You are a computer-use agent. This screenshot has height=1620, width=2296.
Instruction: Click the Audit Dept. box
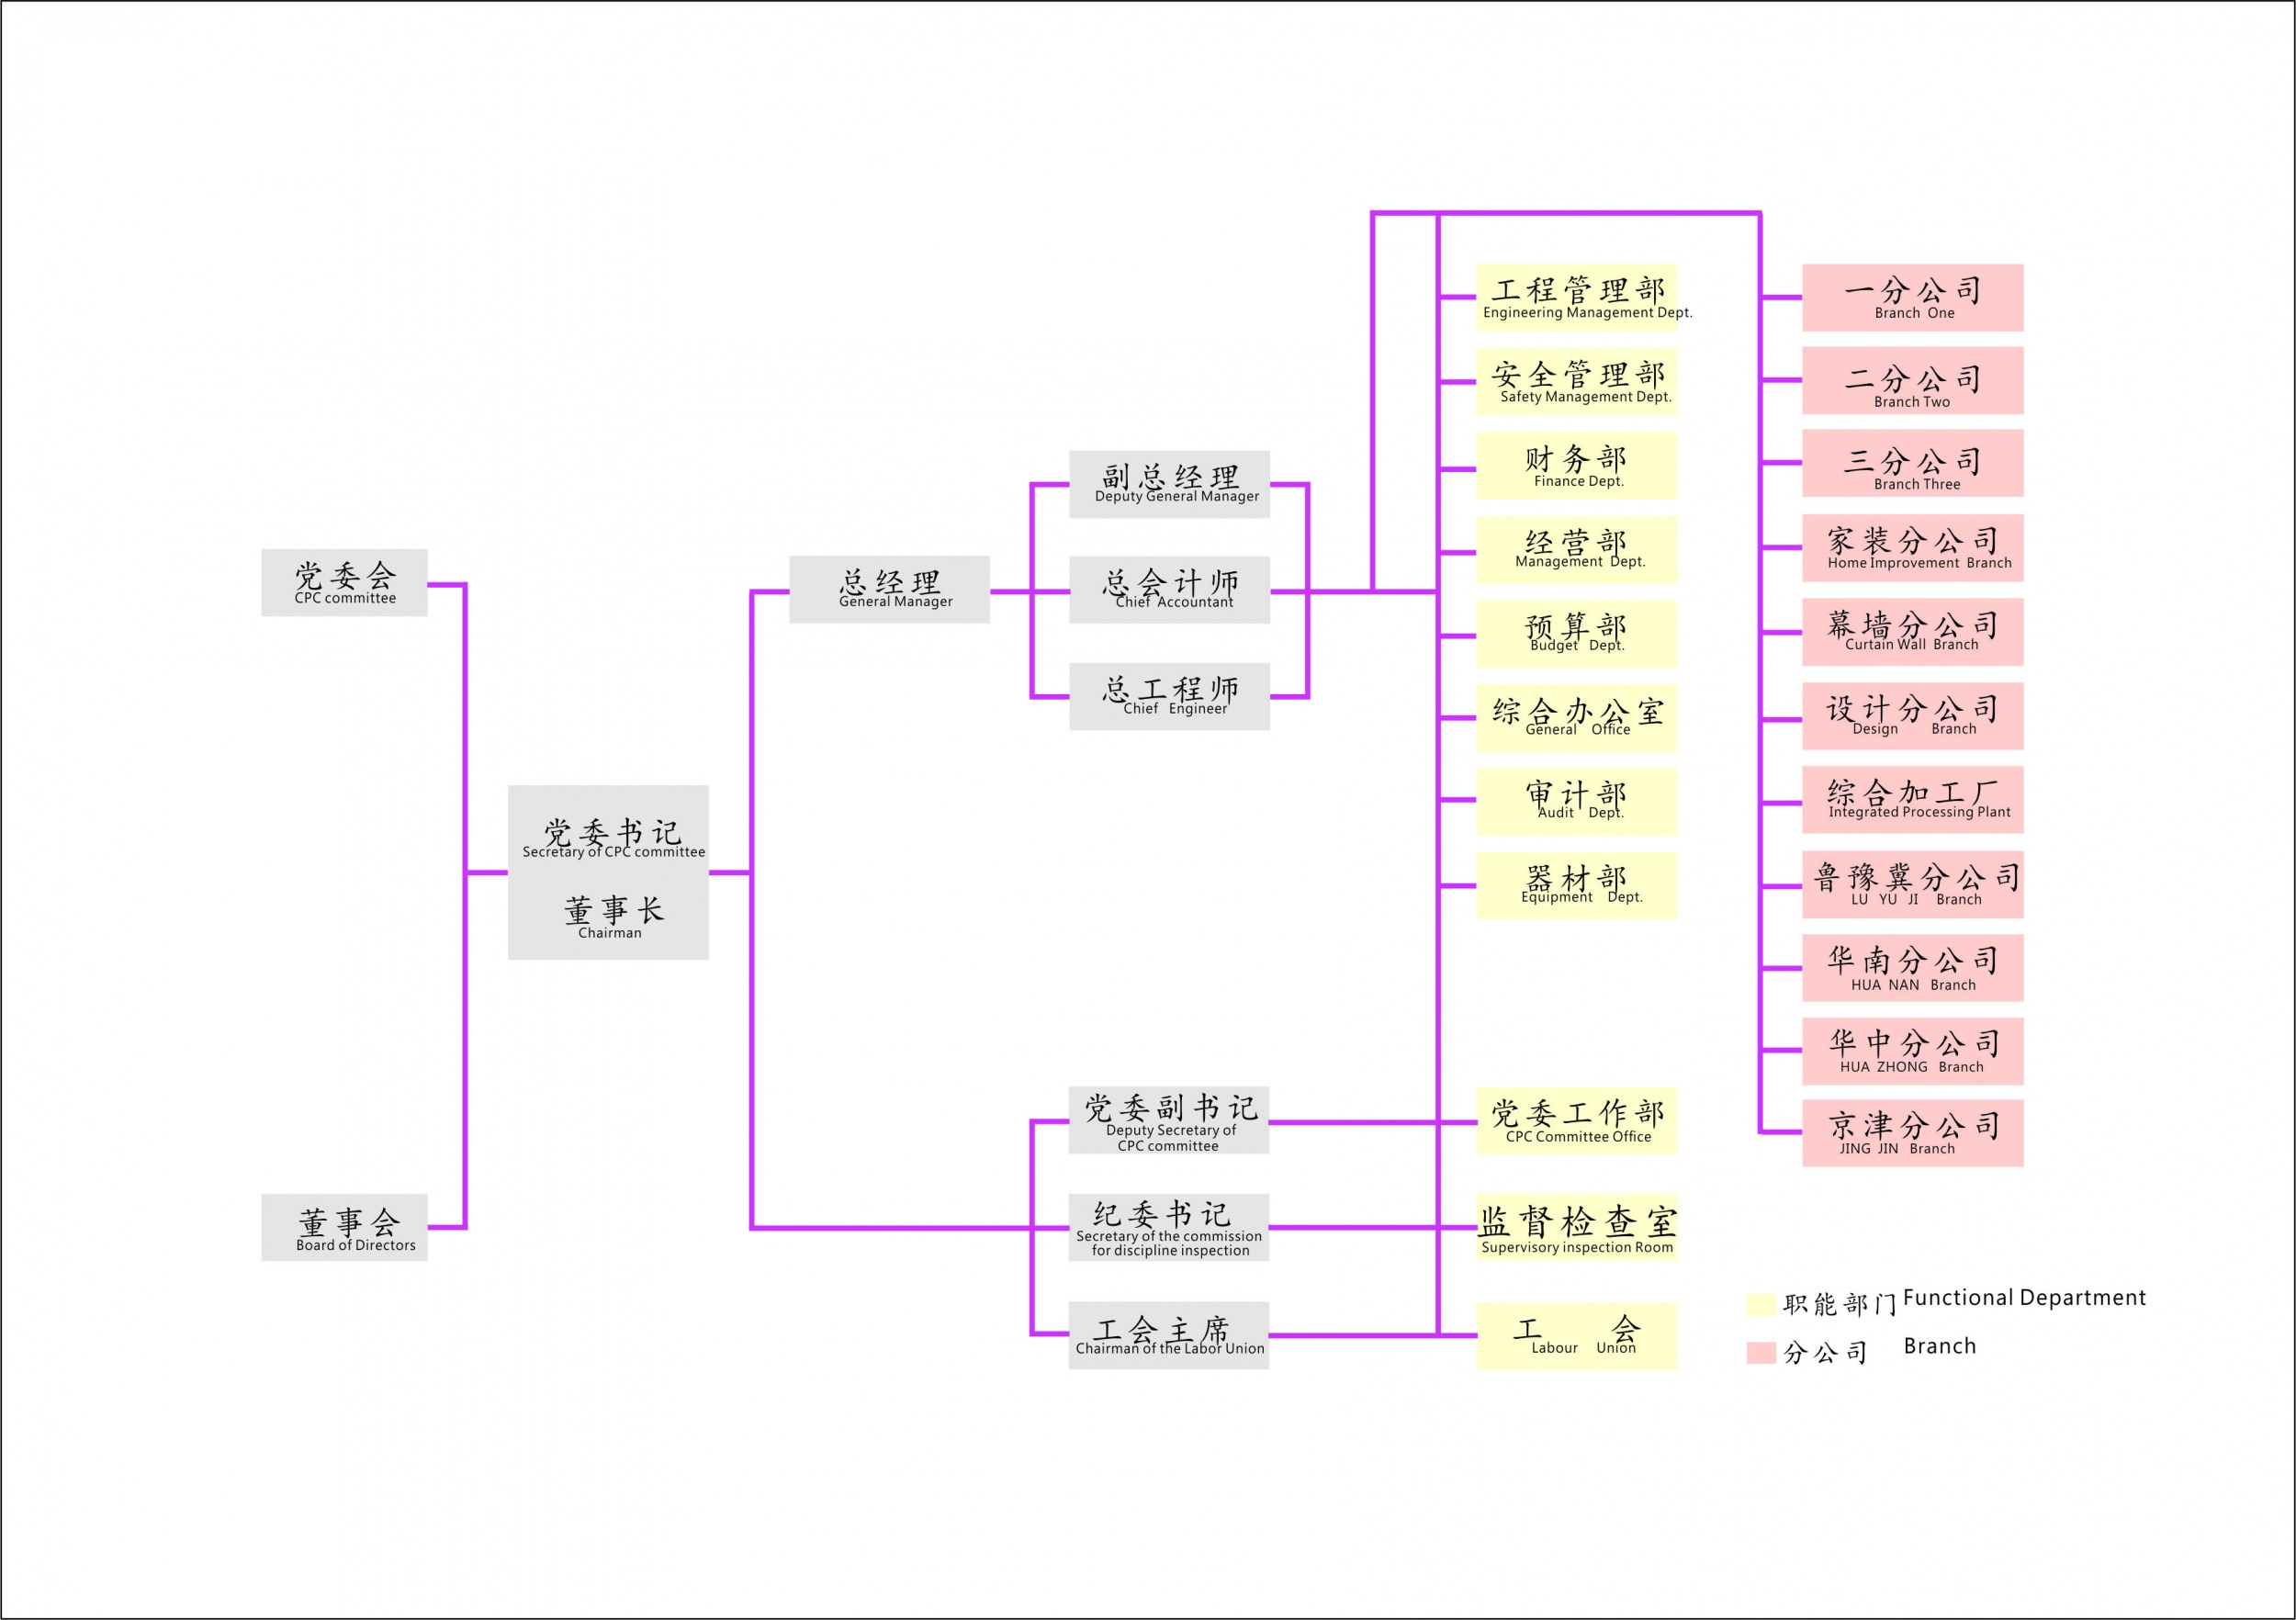coord(1576,801)
